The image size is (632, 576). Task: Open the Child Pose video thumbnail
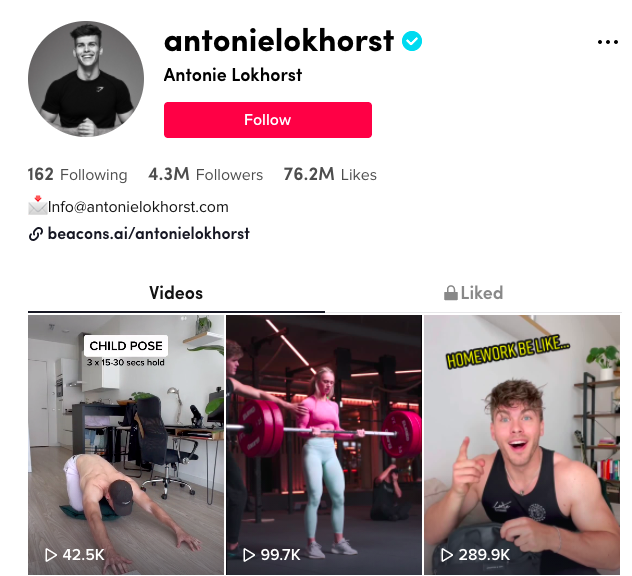click(x=126, y=445)
